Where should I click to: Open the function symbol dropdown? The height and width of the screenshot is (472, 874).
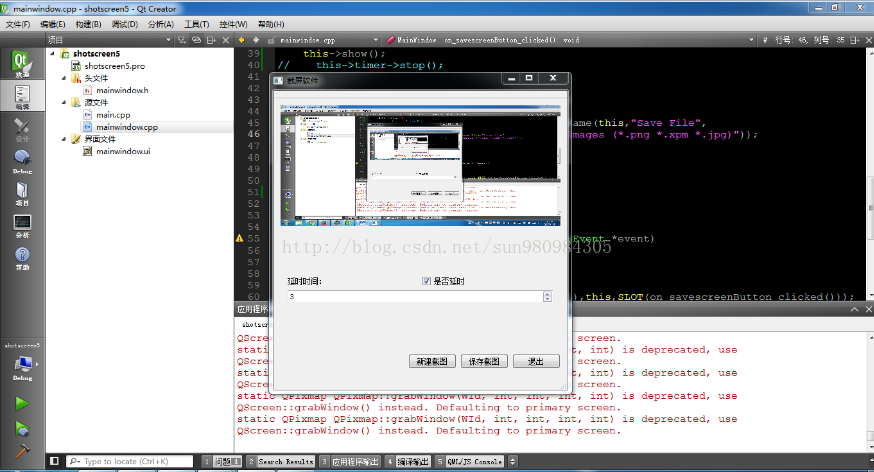click(x=571, y=40)
